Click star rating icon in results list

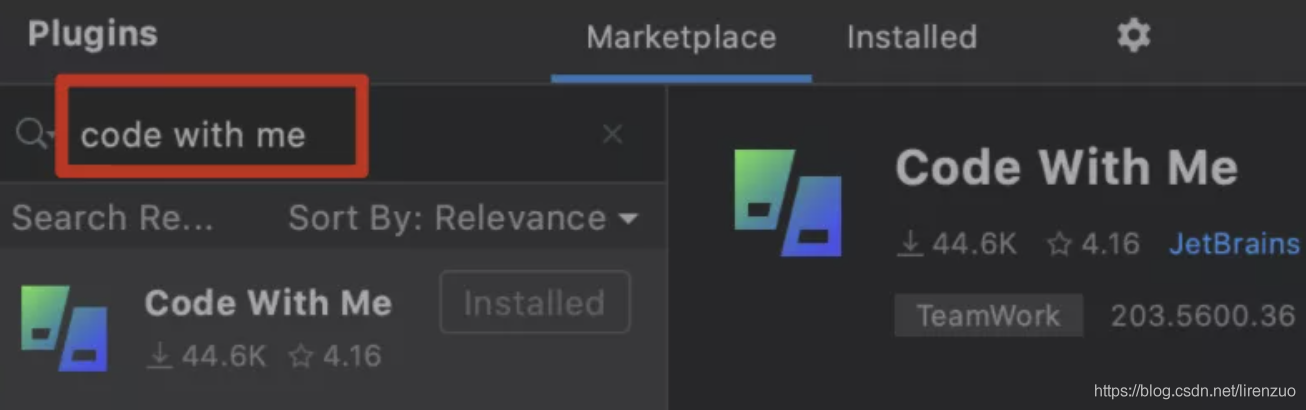coord(300,356)
